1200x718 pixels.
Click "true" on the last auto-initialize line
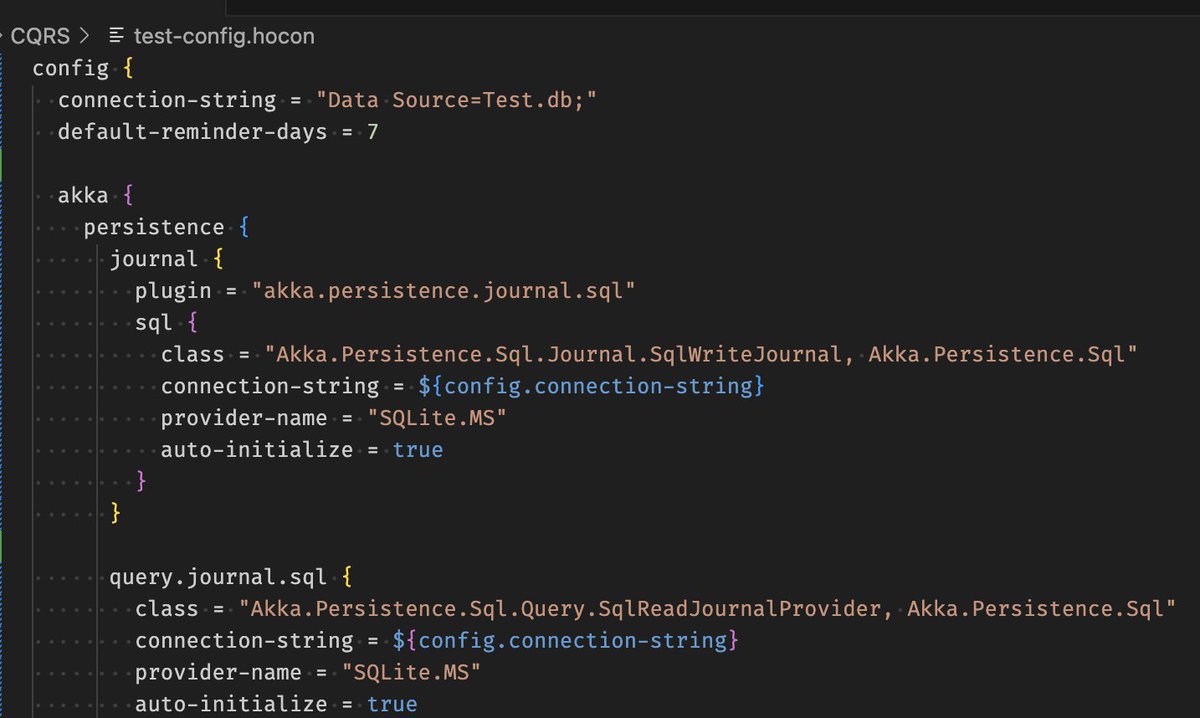(x=392, y=704)
